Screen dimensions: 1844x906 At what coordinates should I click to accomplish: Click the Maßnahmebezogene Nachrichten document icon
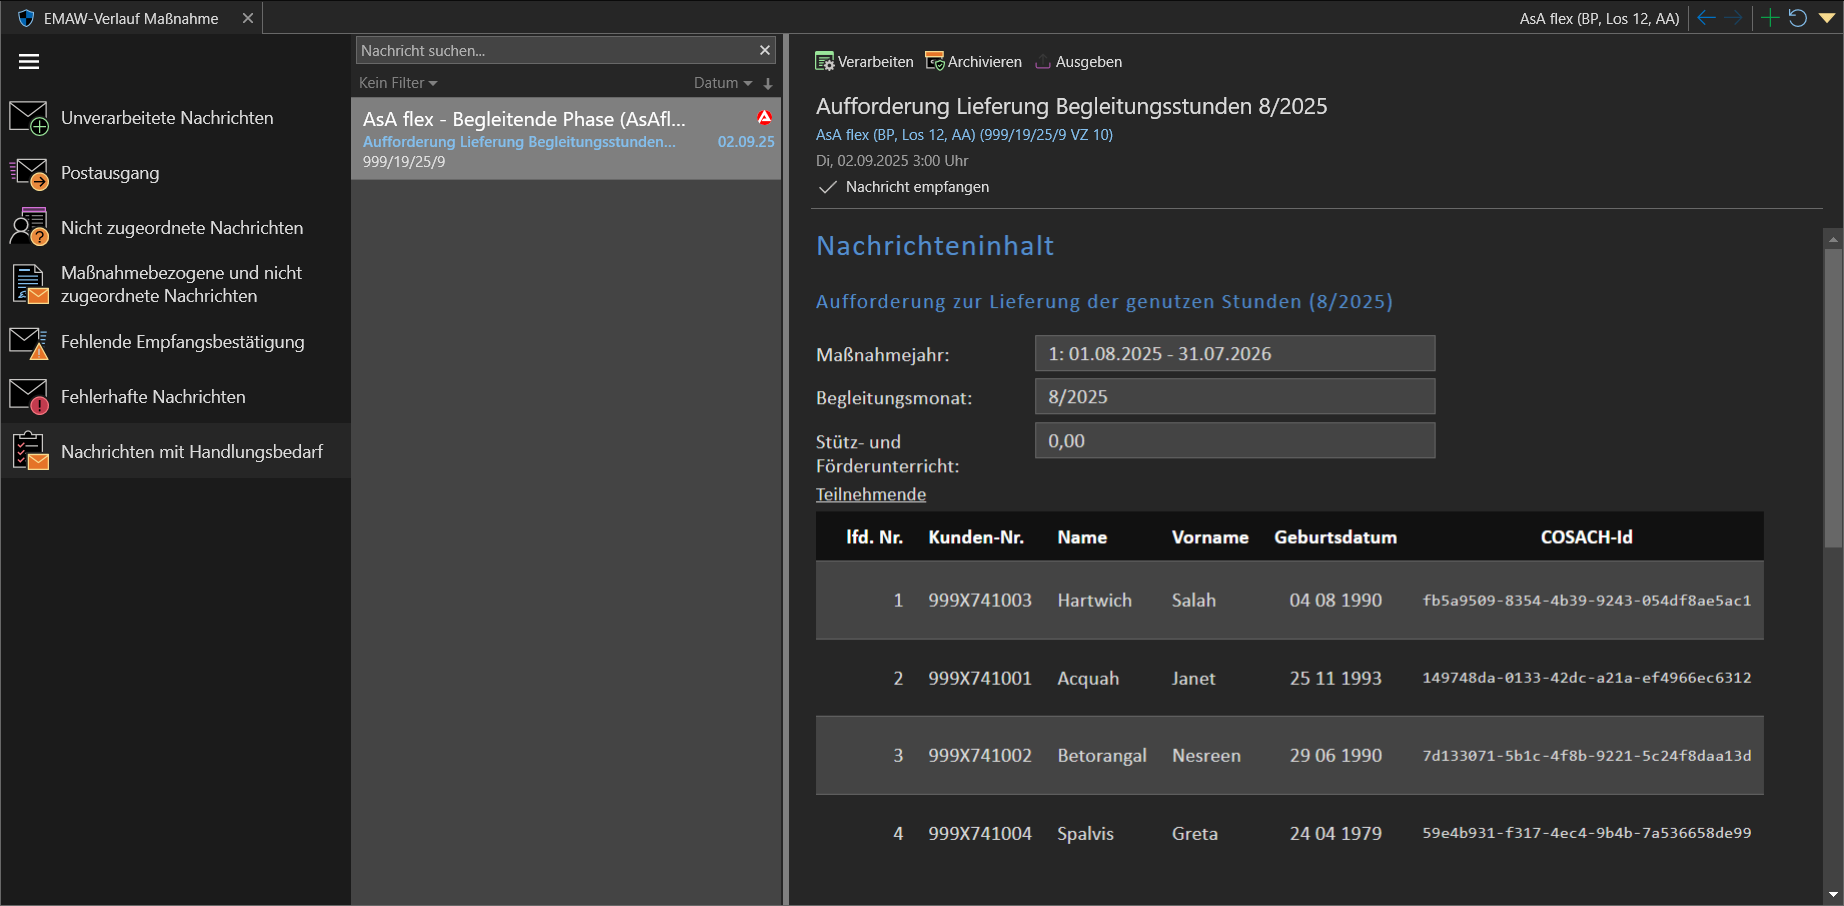coord(29,284)
